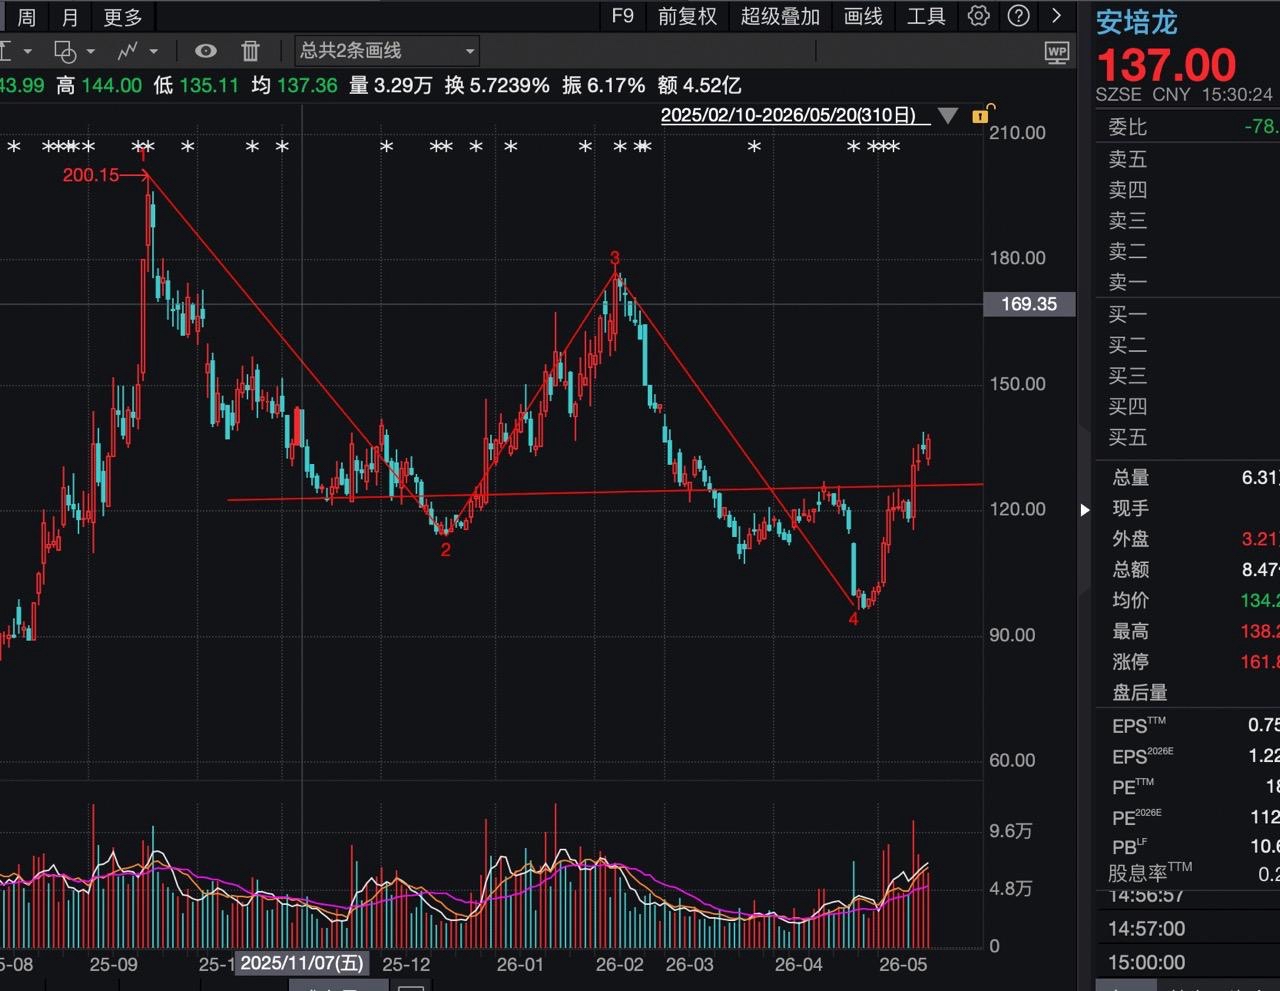This screenshot has height=991, width=1280.
Task: Open the 超级叠加 overlay menu
Action: point(780,16)
